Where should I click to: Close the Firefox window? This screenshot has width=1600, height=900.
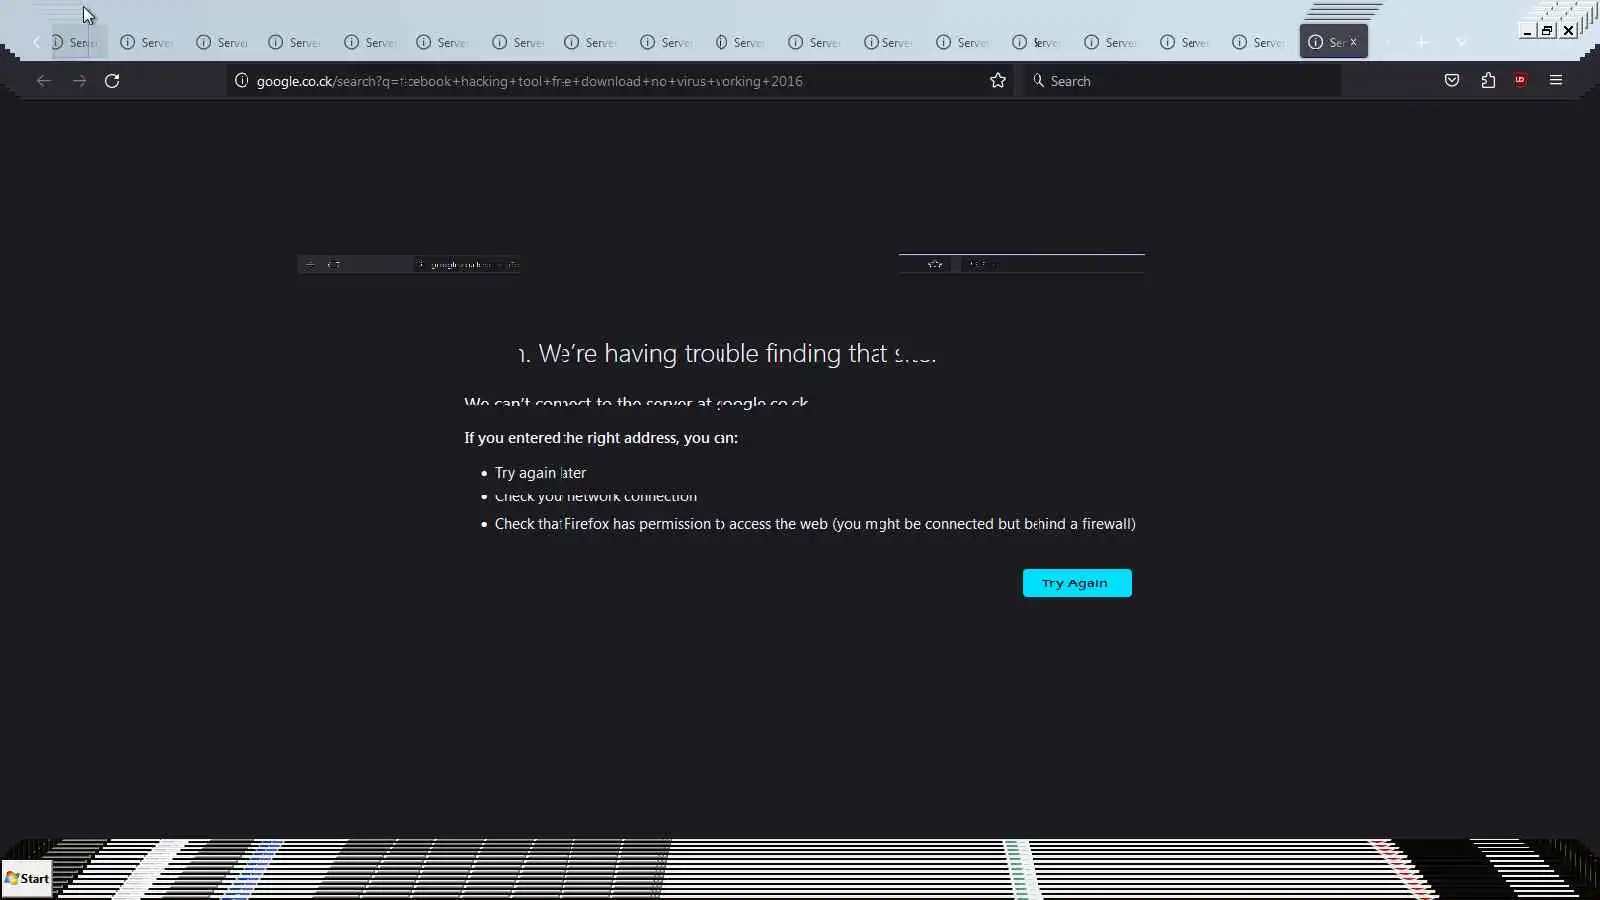[1568, 31]
